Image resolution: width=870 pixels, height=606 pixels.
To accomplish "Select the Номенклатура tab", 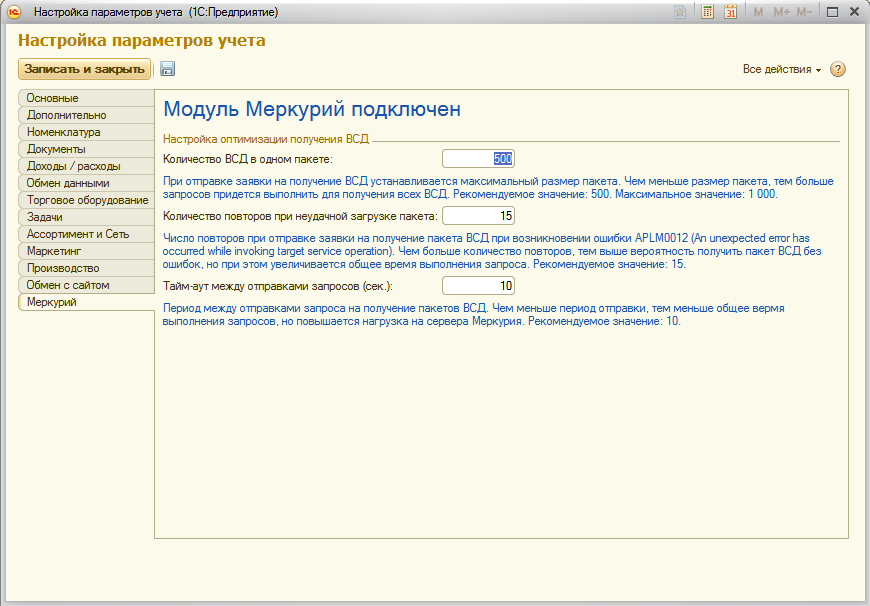I will pos(87,132).
